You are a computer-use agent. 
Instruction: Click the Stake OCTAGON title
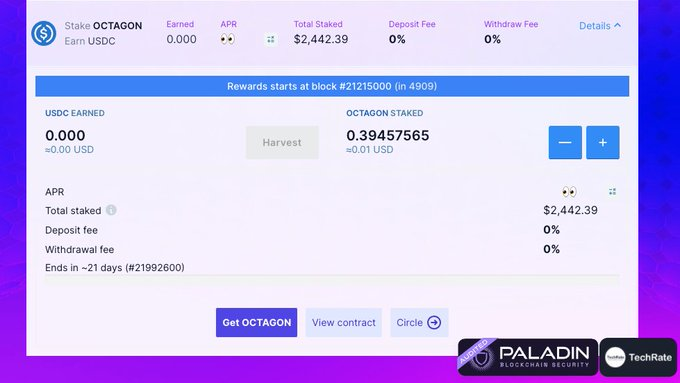[103, 26]
